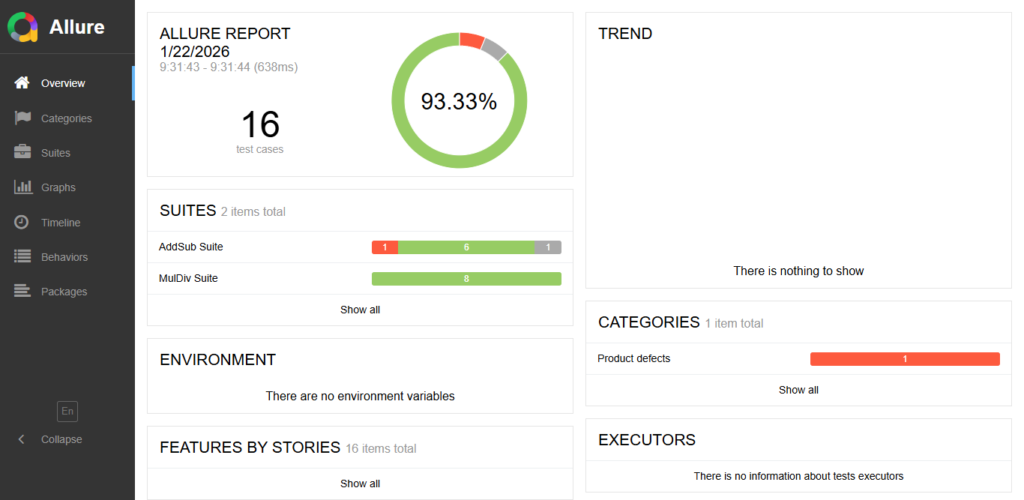Image resolution: width=1024 pixels, height=500 pixels.
Task: Click the 'There is nothing to show' text
Action: (x=798, y=271)
